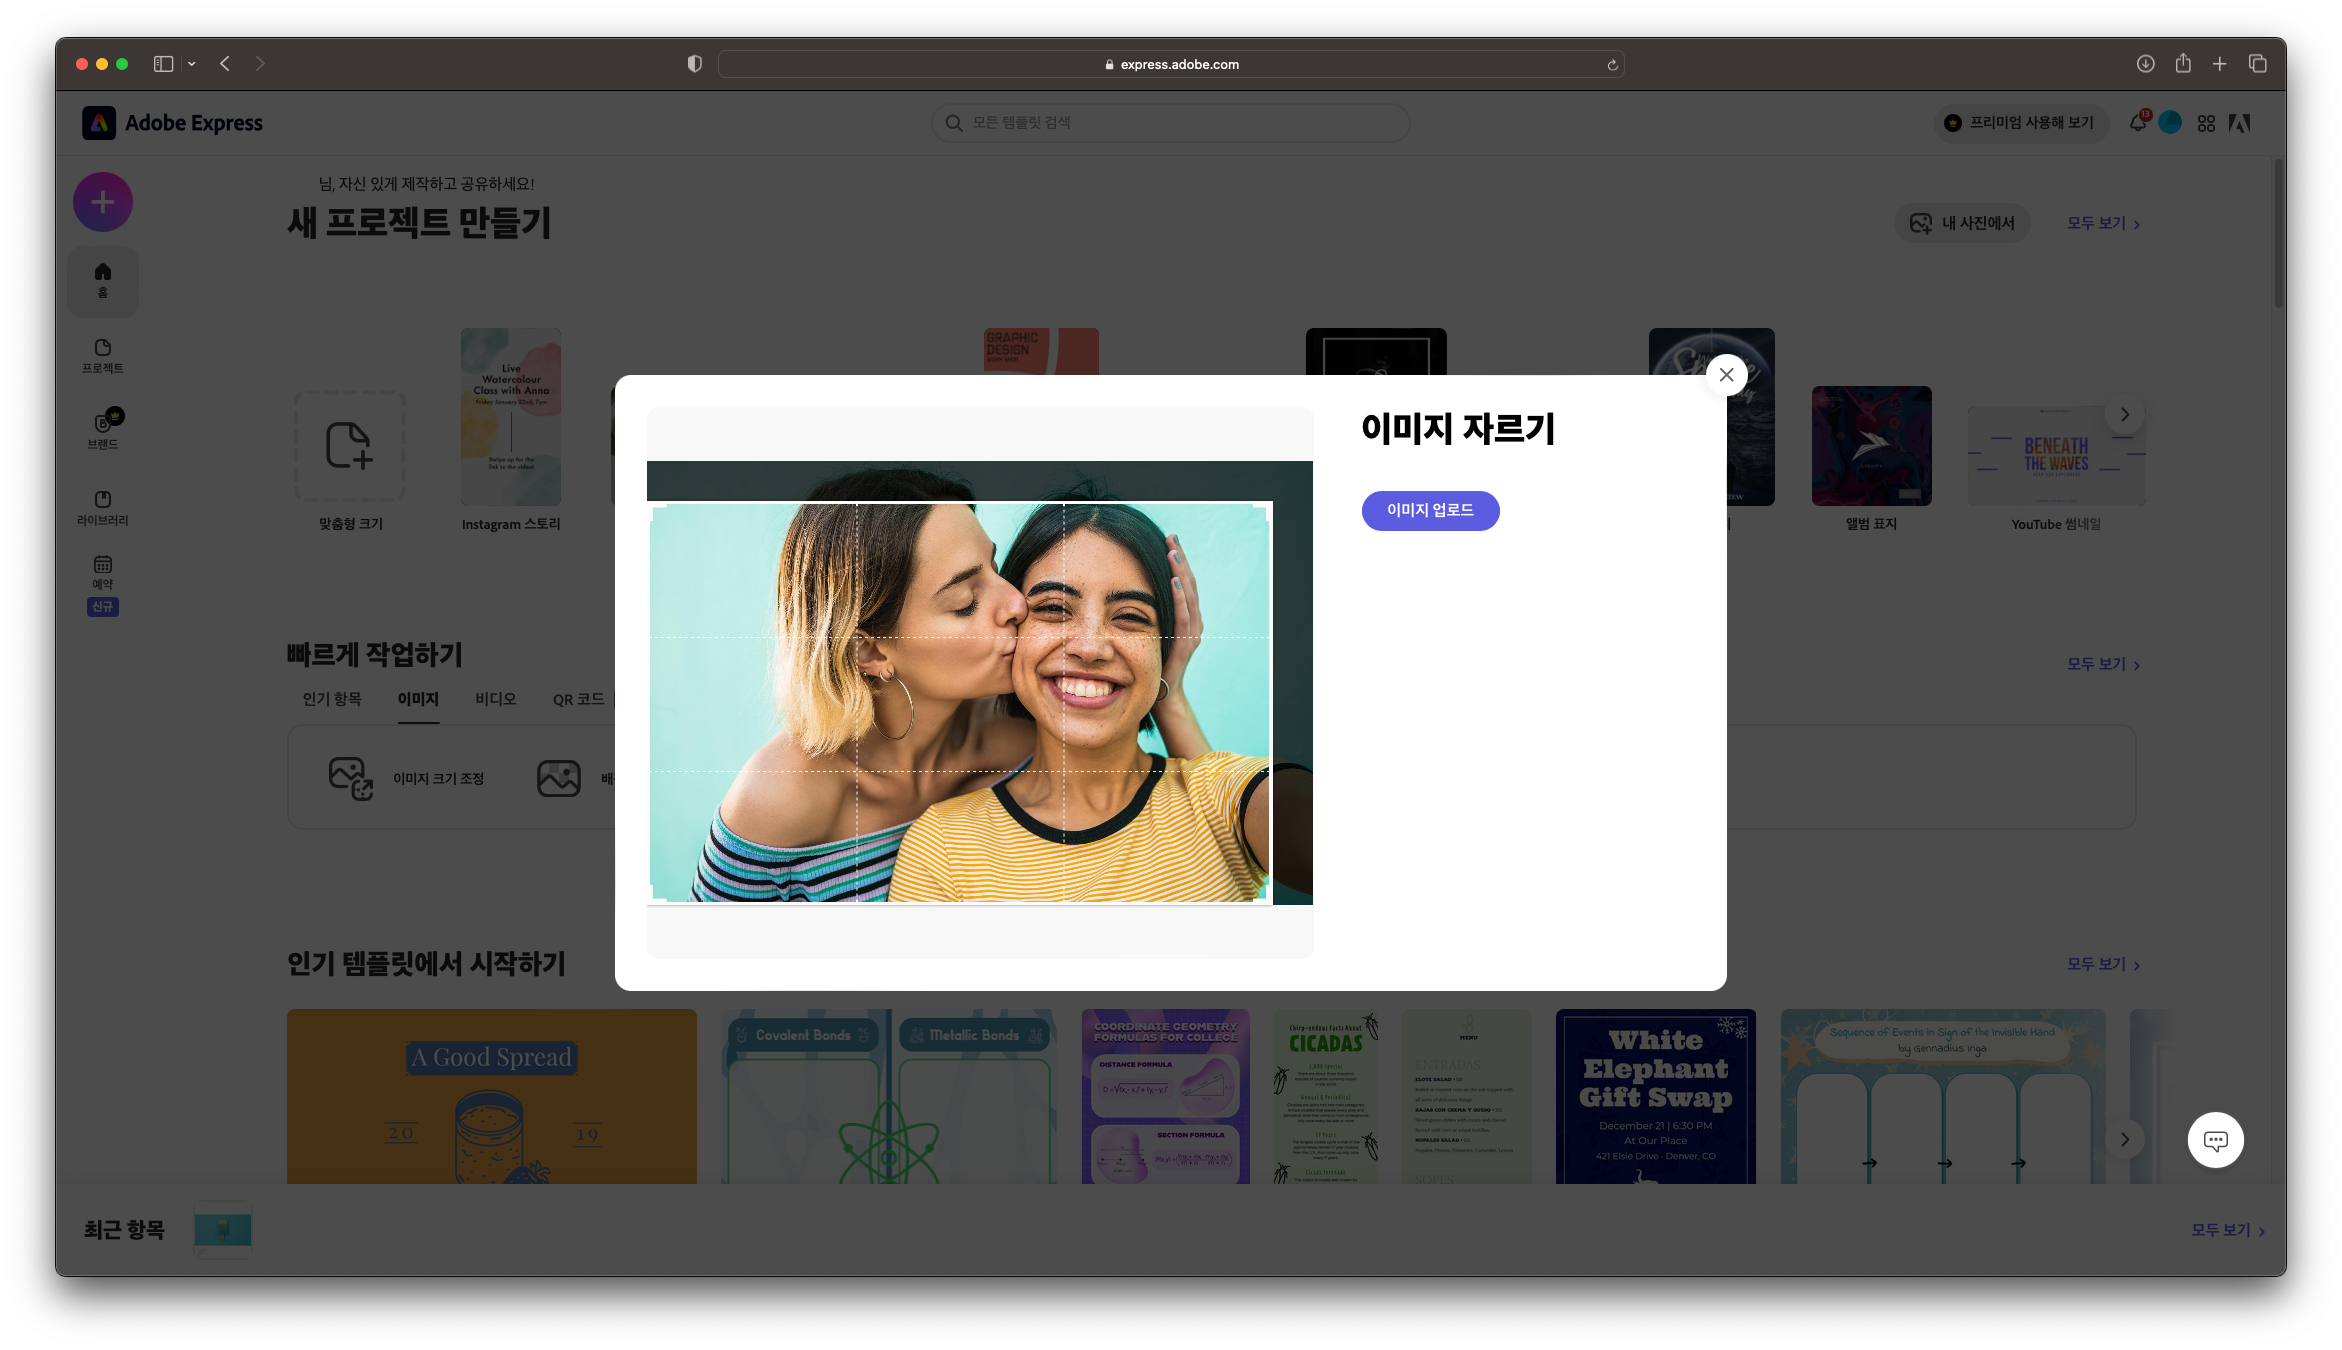2342x1350 pixels.
Task: Open the apps grid switcher
Action: click(2206, 123)
